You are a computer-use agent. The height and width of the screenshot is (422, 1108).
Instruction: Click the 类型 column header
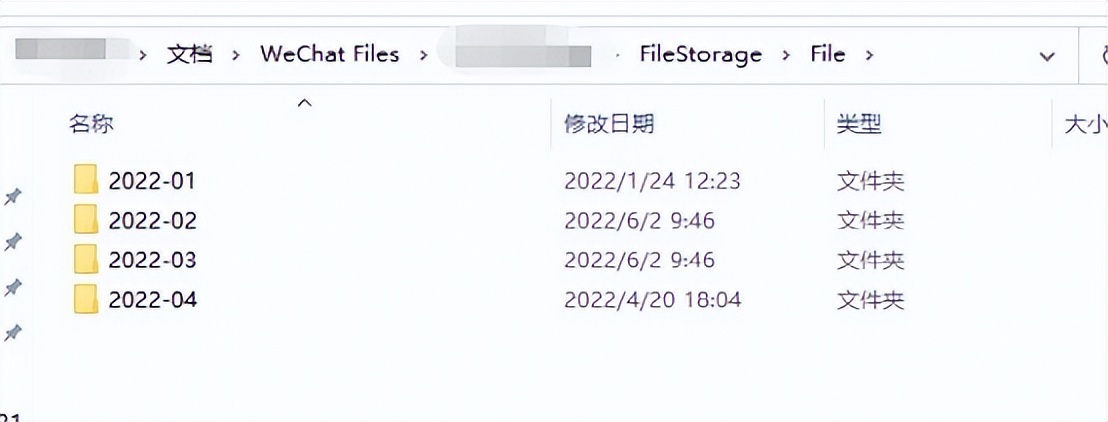point(858,124)
